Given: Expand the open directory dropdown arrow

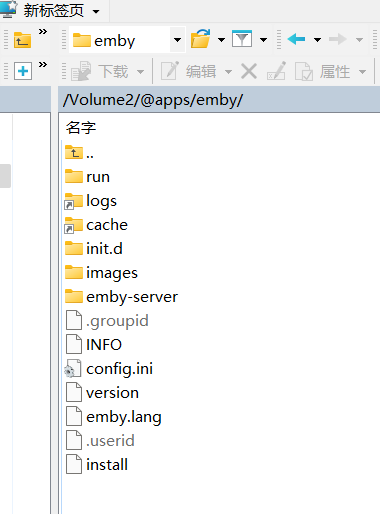Looking at the screenshot, I should (x=221, y=40).
